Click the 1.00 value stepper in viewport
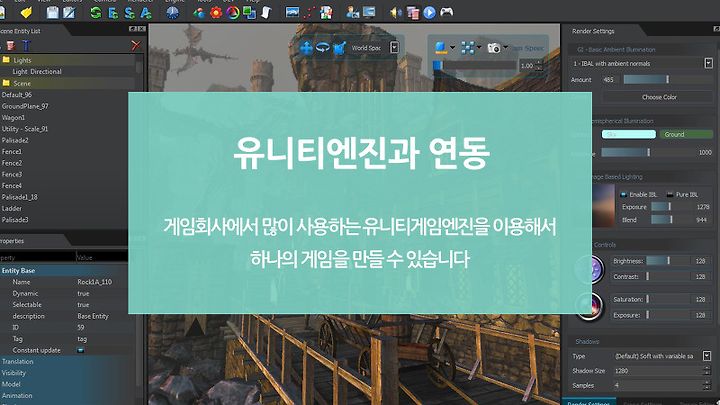The image size is (720, 405). pos(539,66)
